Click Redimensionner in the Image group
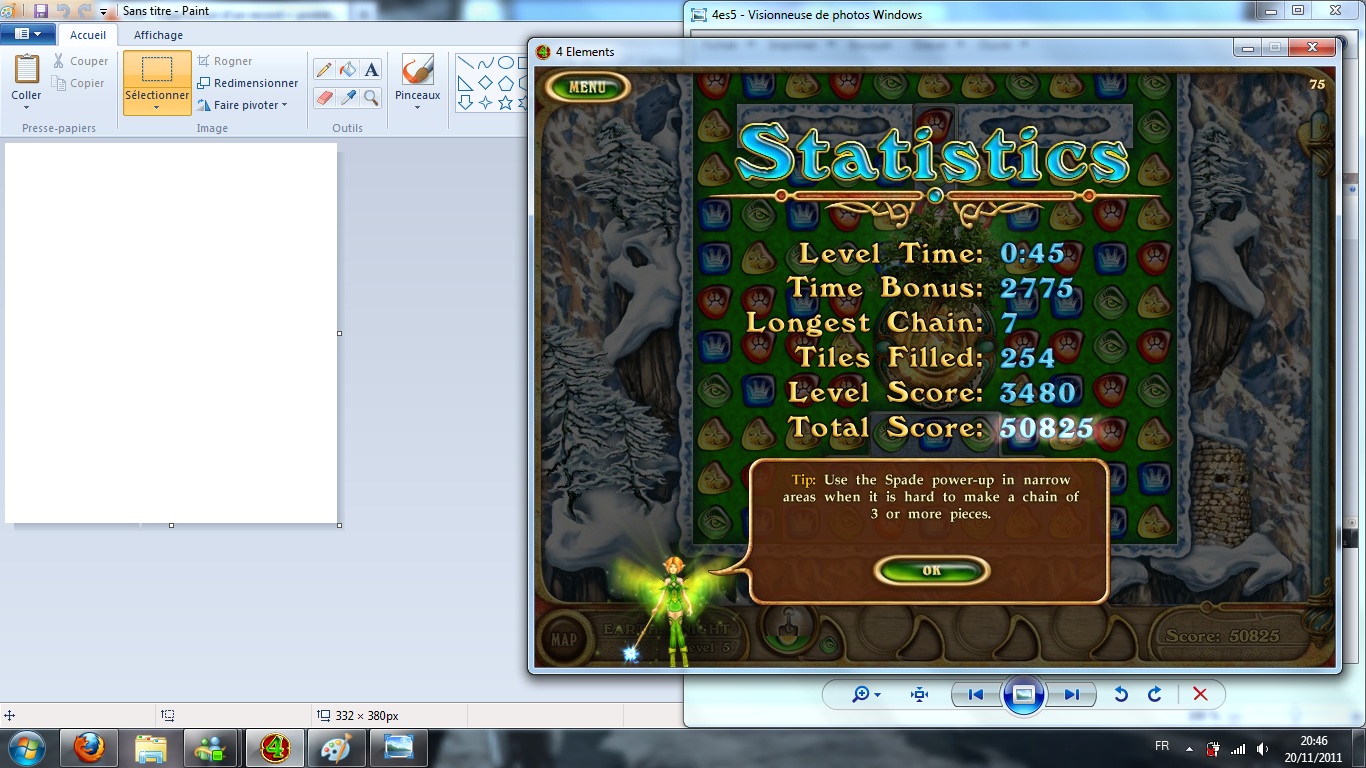1366x768 pixels. coord(248,83)
